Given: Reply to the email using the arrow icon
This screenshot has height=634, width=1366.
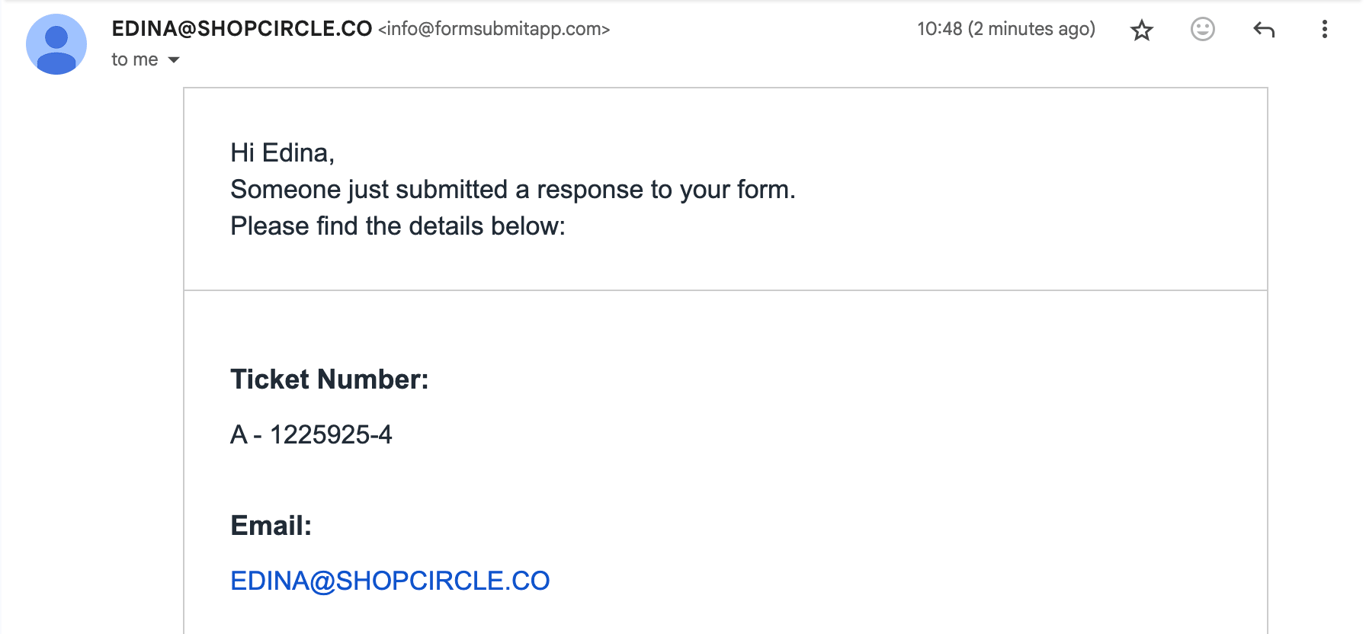Looking at the screenshot, I should [x=1264, y=30].
